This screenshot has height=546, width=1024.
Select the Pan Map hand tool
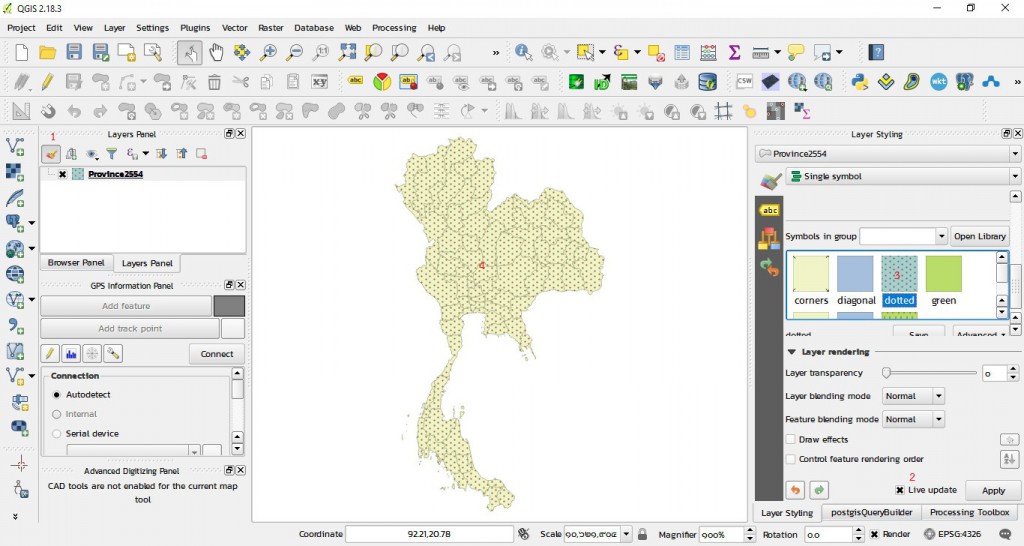pyautogui.click(x=215, y=52)
